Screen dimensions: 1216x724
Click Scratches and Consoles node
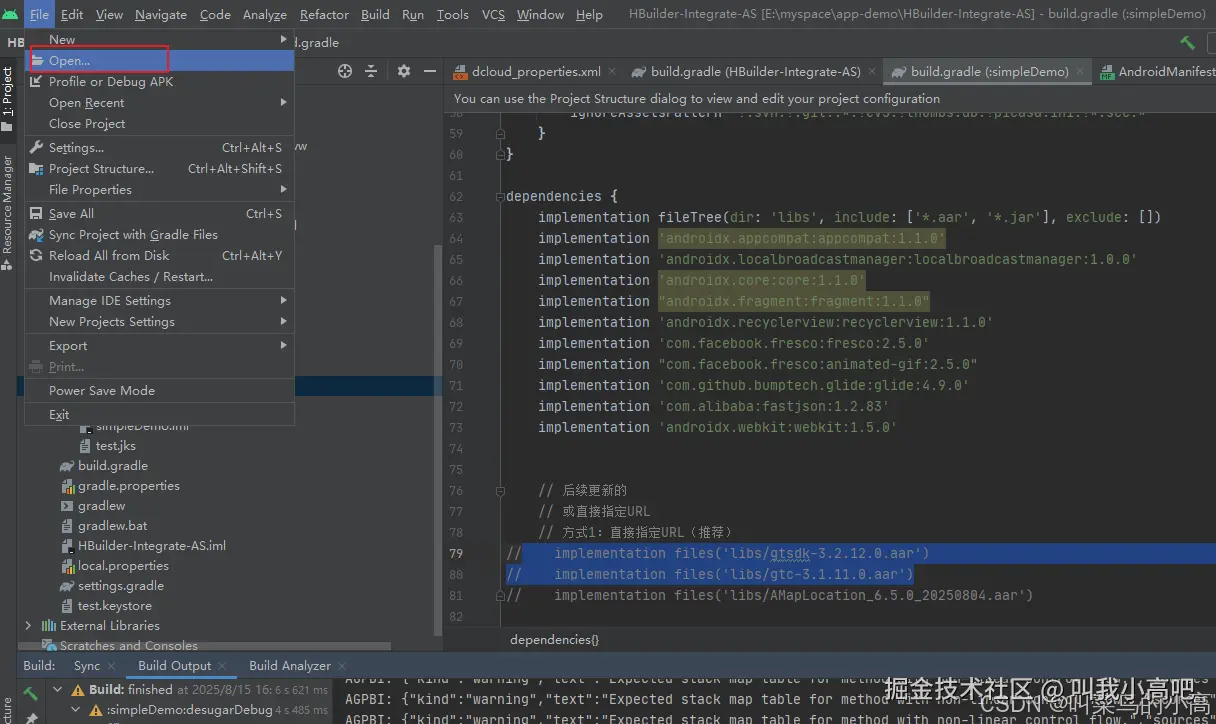pos(128,645)
